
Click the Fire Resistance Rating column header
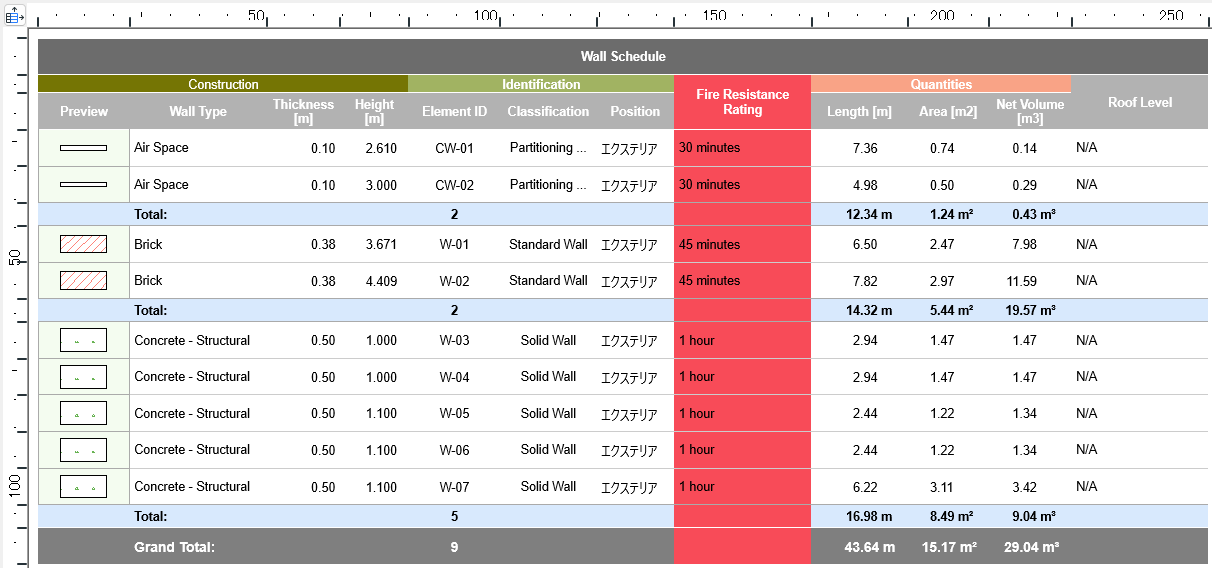tap(742, 102)
